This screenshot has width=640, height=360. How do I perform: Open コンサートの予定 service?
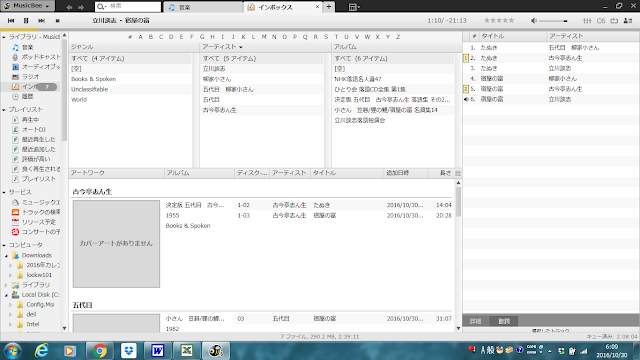[36, 232]
